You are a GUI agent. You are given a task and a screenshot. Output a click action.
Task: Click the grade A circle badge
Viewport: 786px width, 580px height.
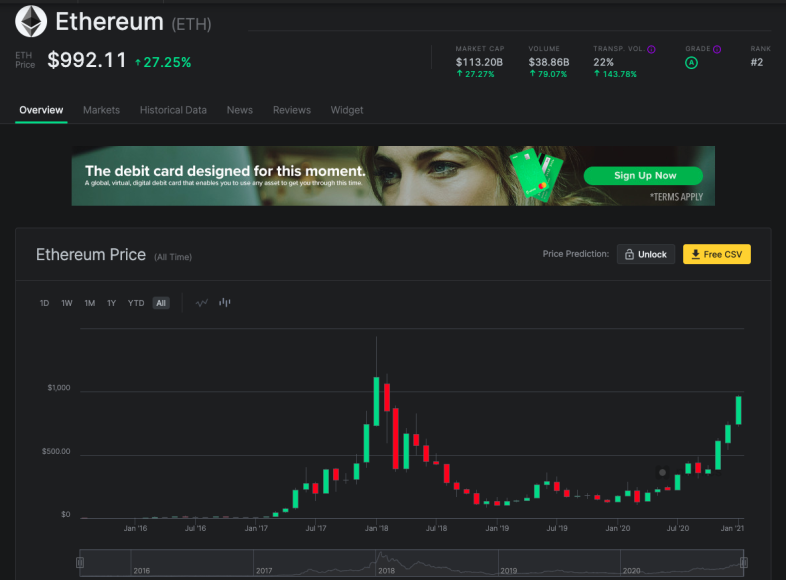click(x=691, y=63)
